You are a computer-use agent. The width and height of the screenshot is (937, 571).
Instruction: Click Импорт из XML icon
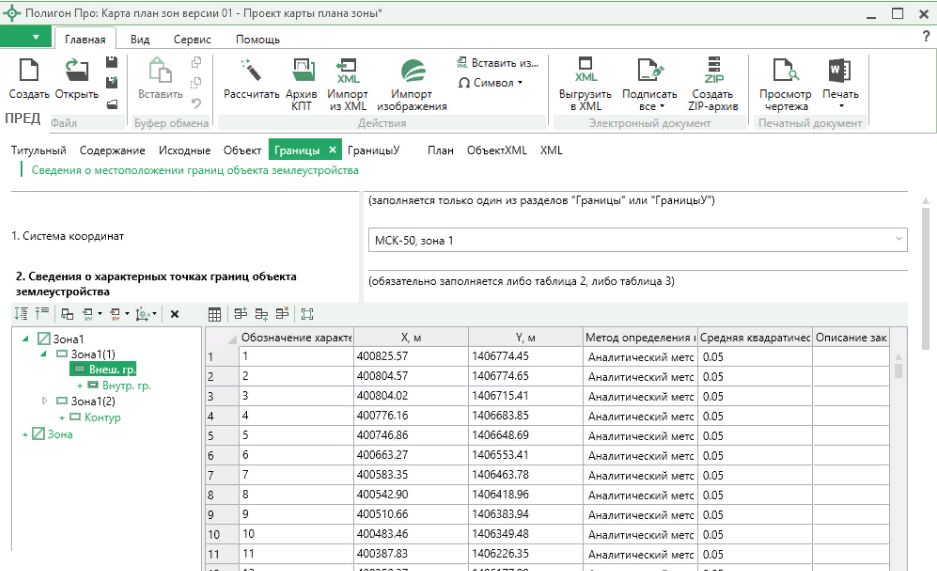click(348, 70)
